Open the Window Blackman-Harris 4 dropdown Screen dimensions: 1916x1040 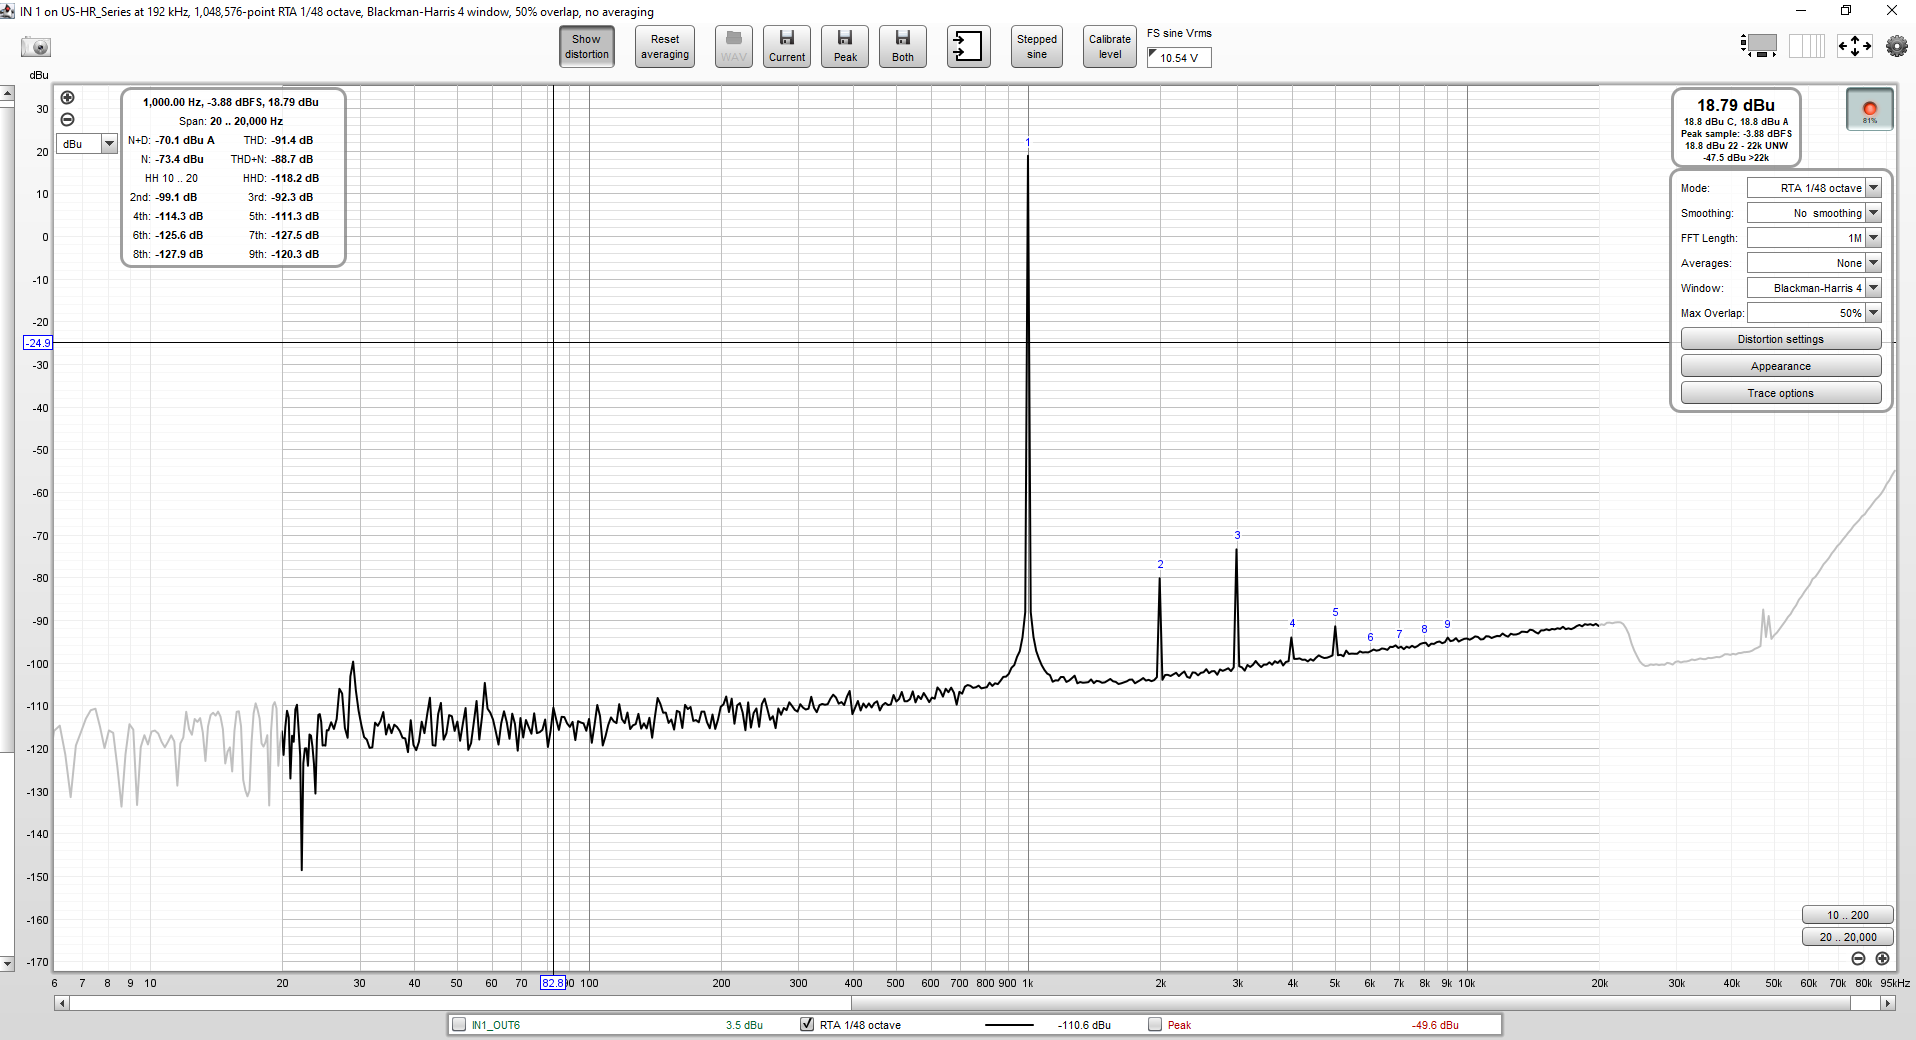click(x=1814, y=288)
